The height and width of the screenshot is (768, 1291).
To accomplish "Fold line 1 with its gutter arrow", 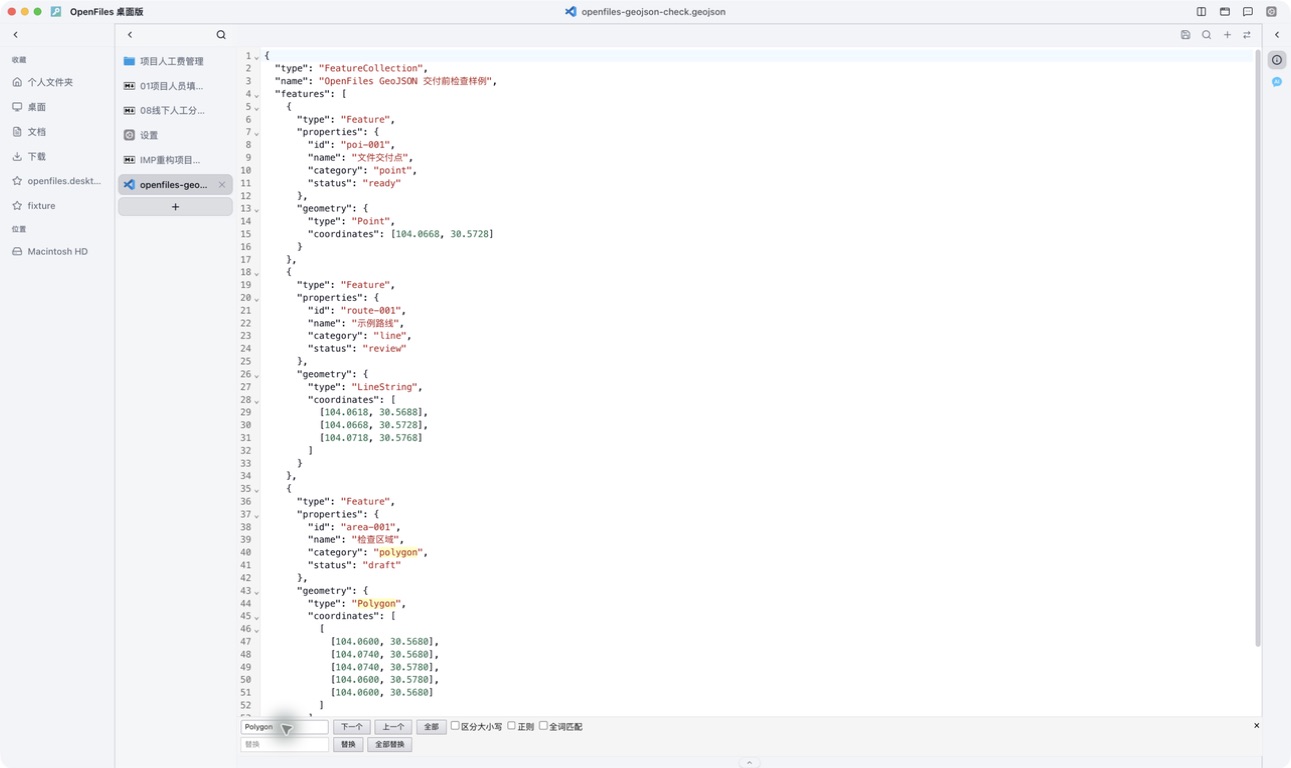I will (257, 57).
